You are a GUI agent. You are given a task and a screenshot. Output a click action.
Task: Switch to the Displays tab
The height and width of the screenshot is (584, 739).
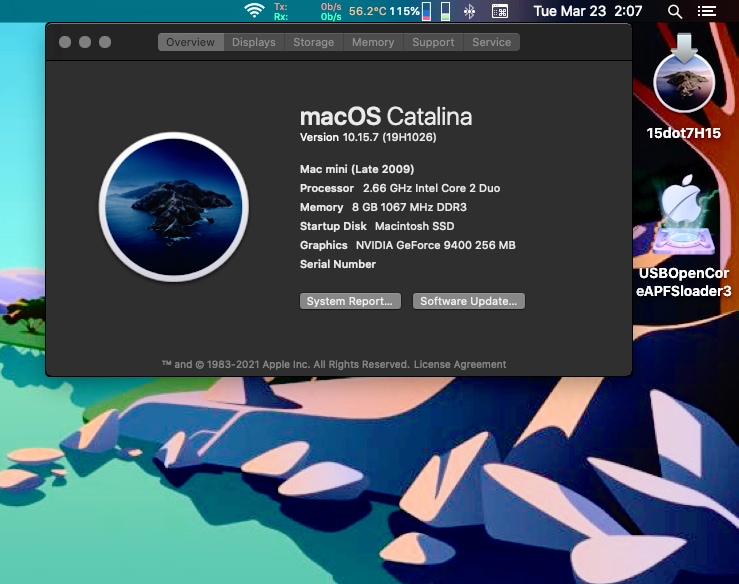[254, 42]
